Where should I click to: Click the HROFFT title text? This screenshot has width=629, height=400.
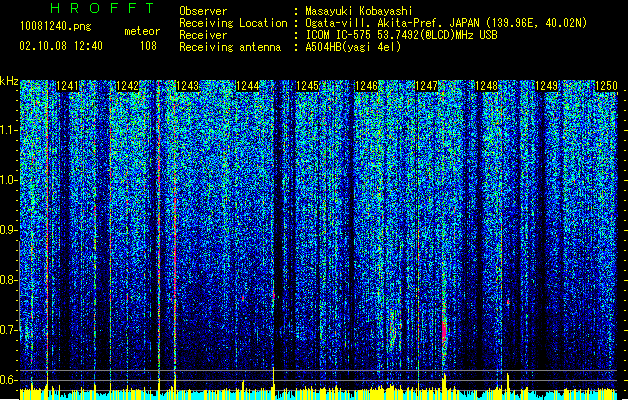[x=103, y=8]
